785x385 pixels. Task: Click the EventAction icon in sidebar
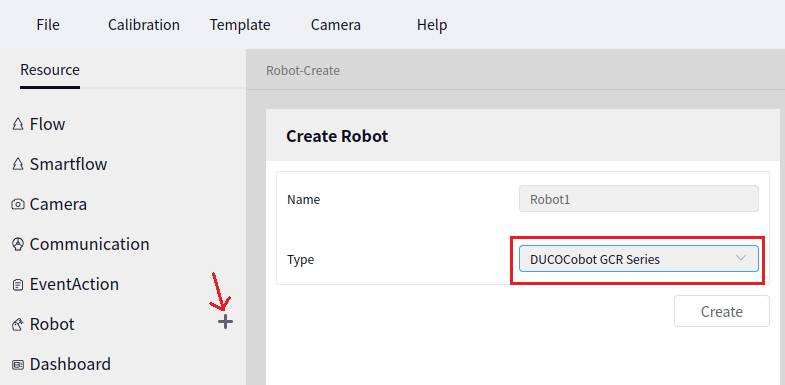pyautogui.click(x=18, y=285)
